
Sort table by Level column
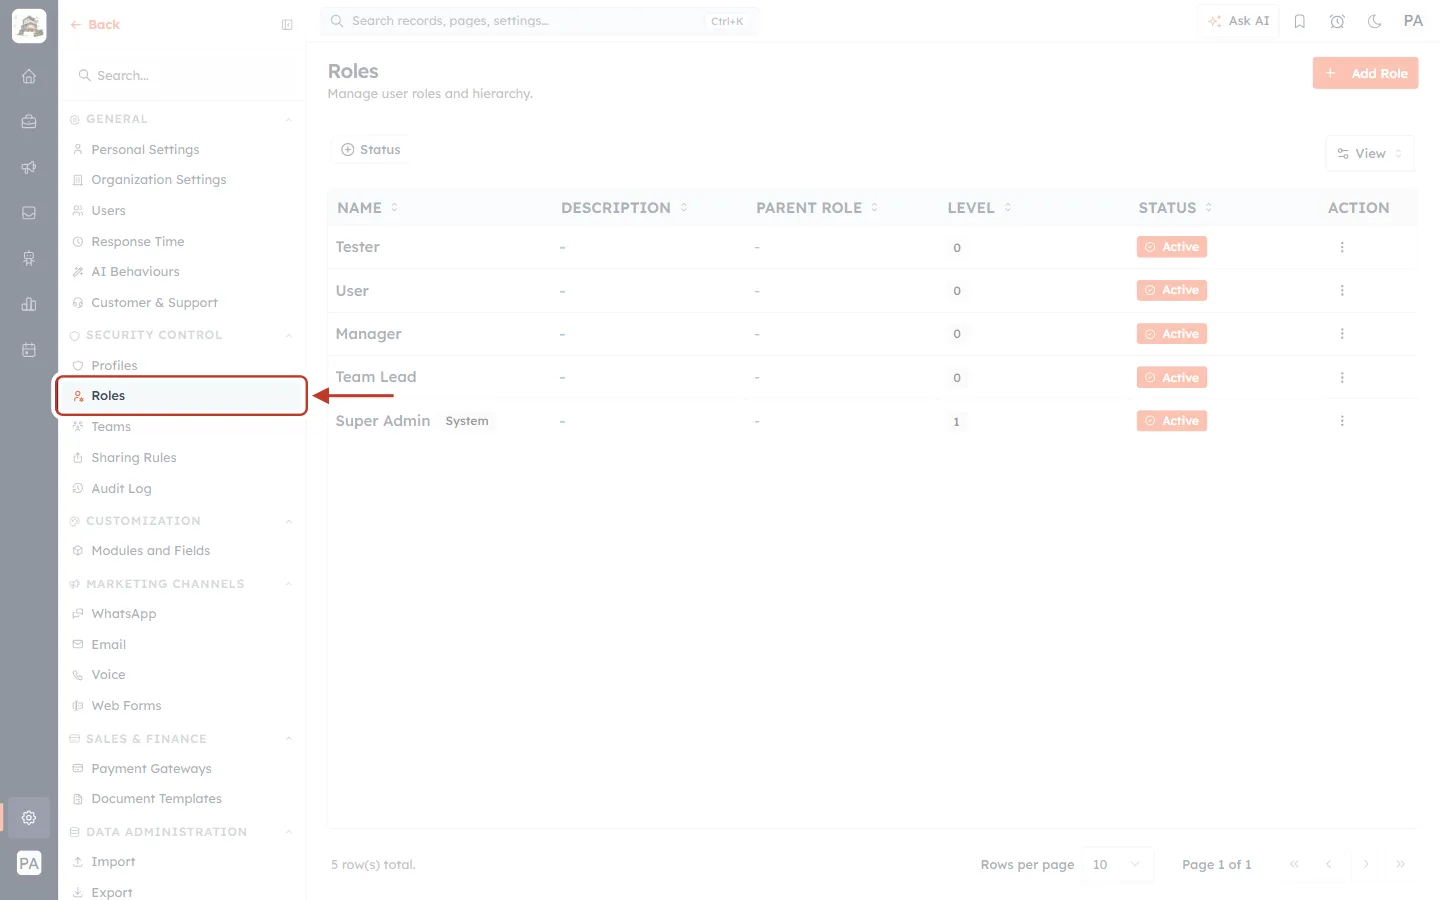979,208
